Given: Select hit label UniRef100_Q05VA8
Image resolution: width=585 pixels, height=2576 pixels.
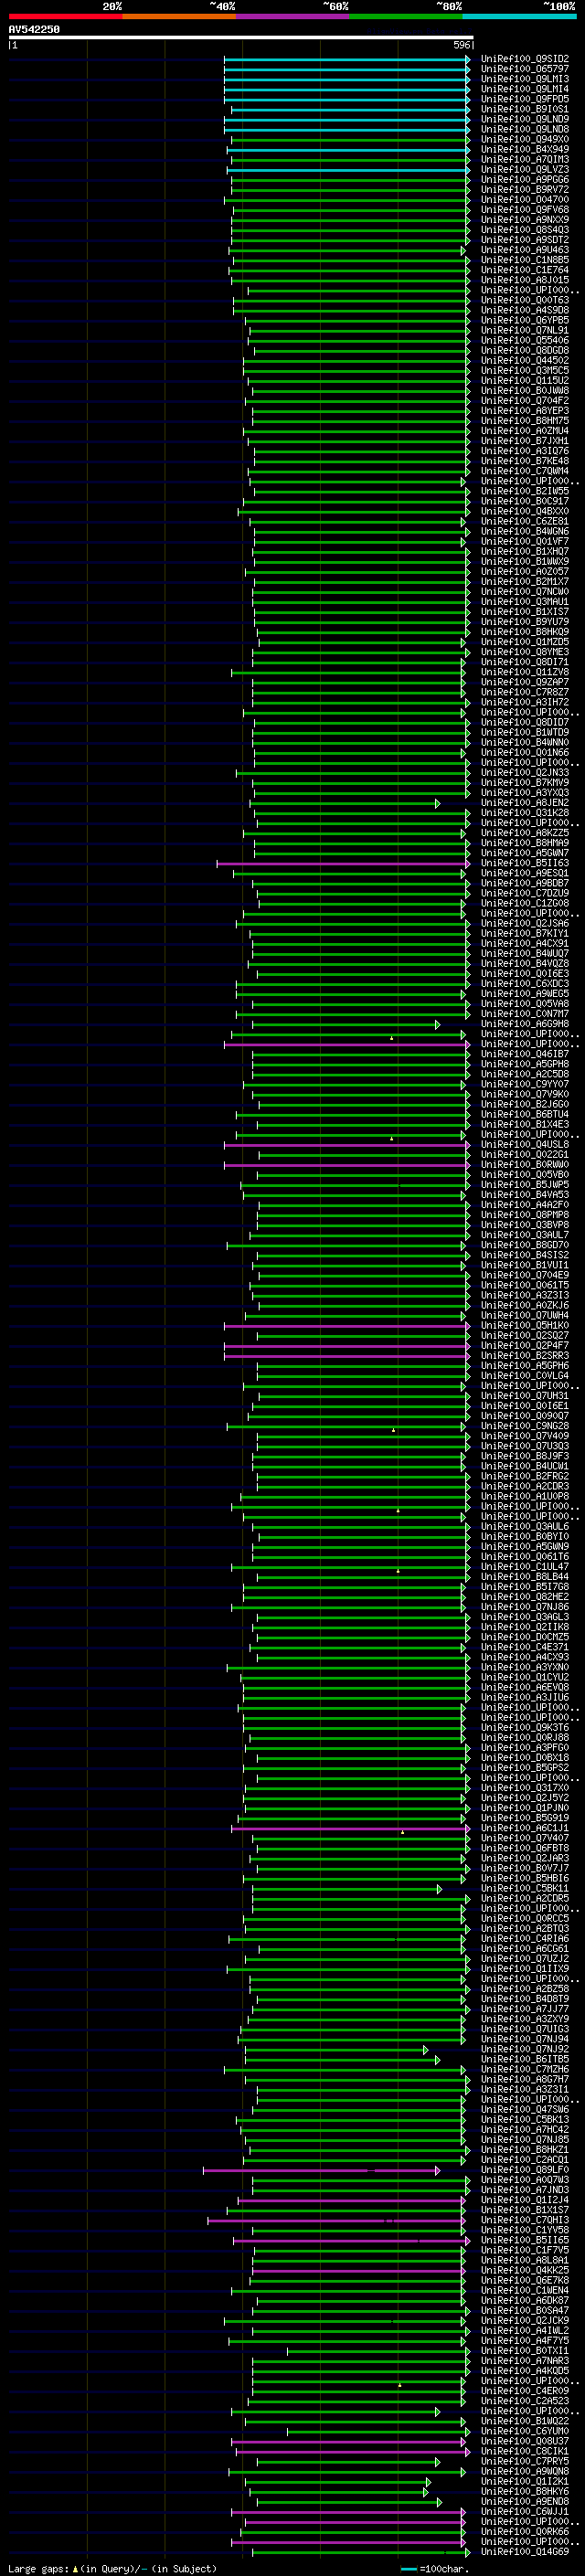Looking at the screenshot, I should 525,1004.
